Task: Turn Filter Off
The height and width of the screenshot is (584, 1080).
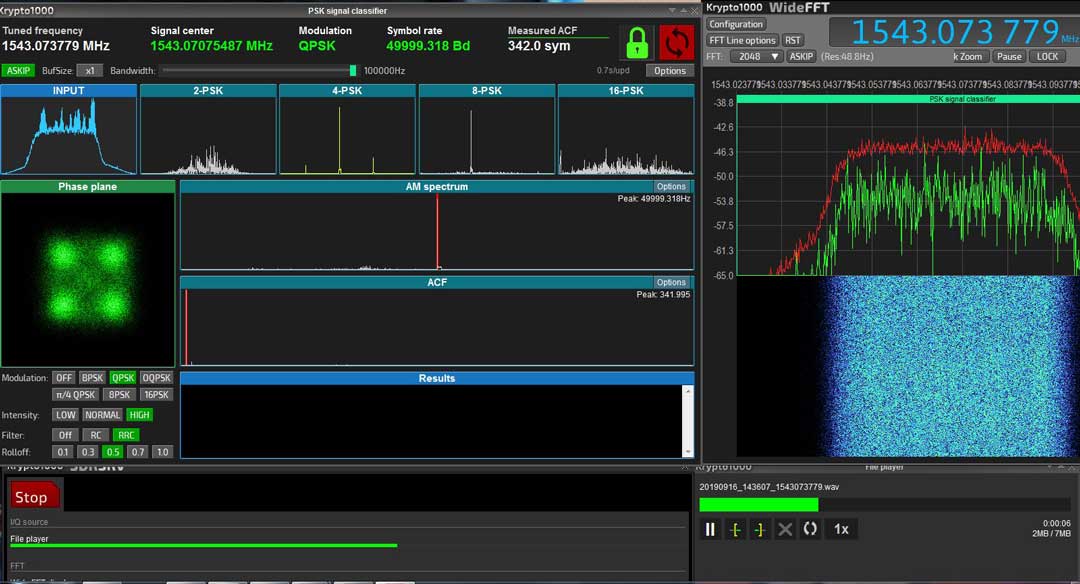Action: [65, 435]
